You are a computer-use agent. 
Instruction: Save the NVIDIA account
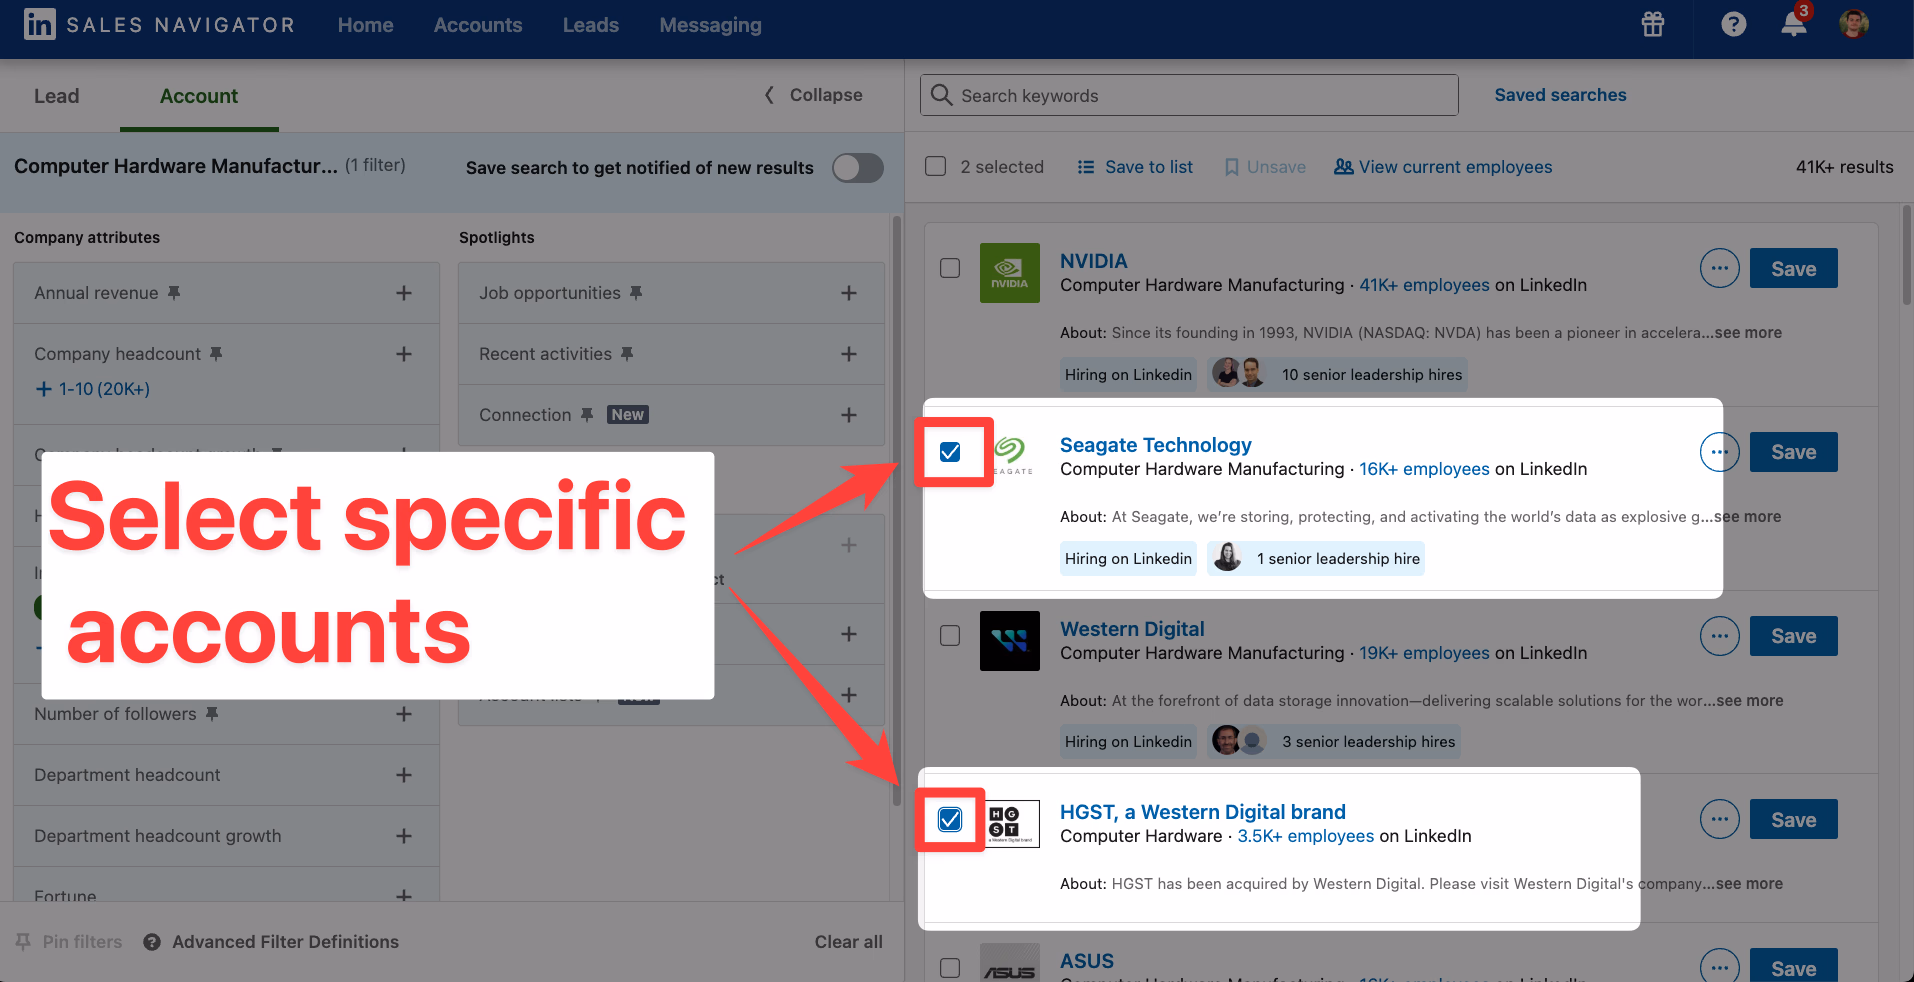point(1793,268)
